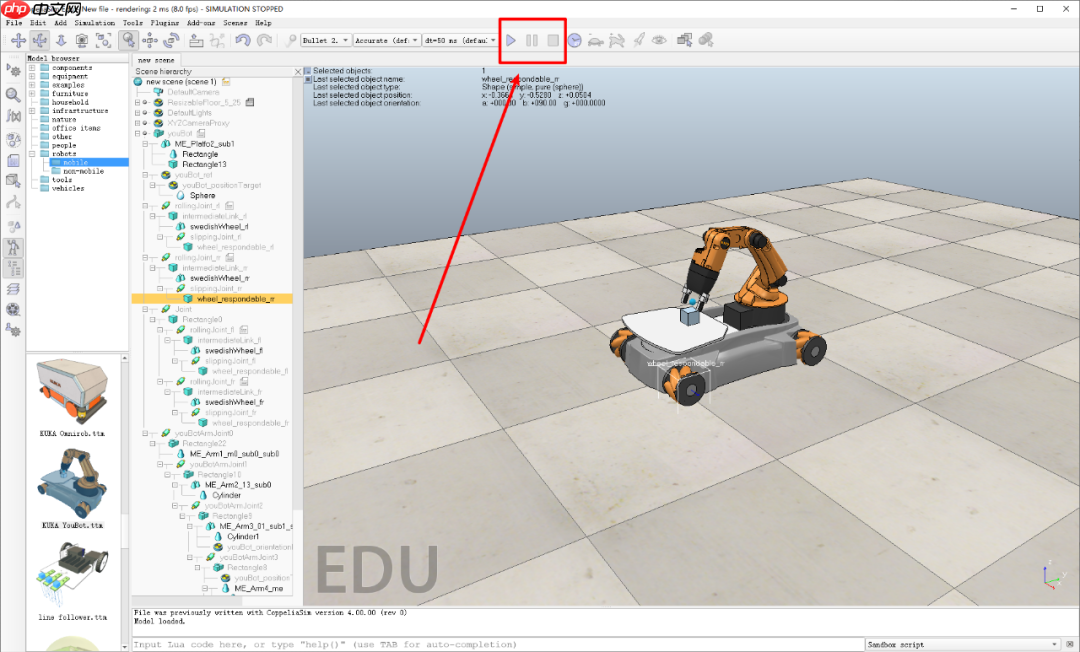Open the calculation modules f(x) icon
The image size is (1080, 652).
click(14, 116)
